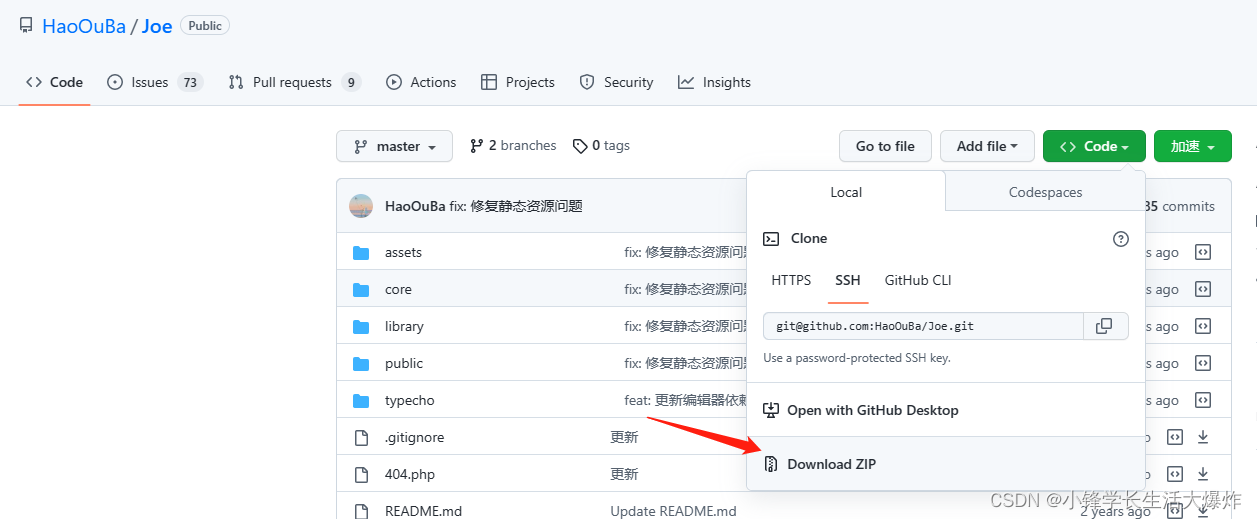Open the README.md file
The height and width of the screenshot is (519, 1257).
(424, 511)
